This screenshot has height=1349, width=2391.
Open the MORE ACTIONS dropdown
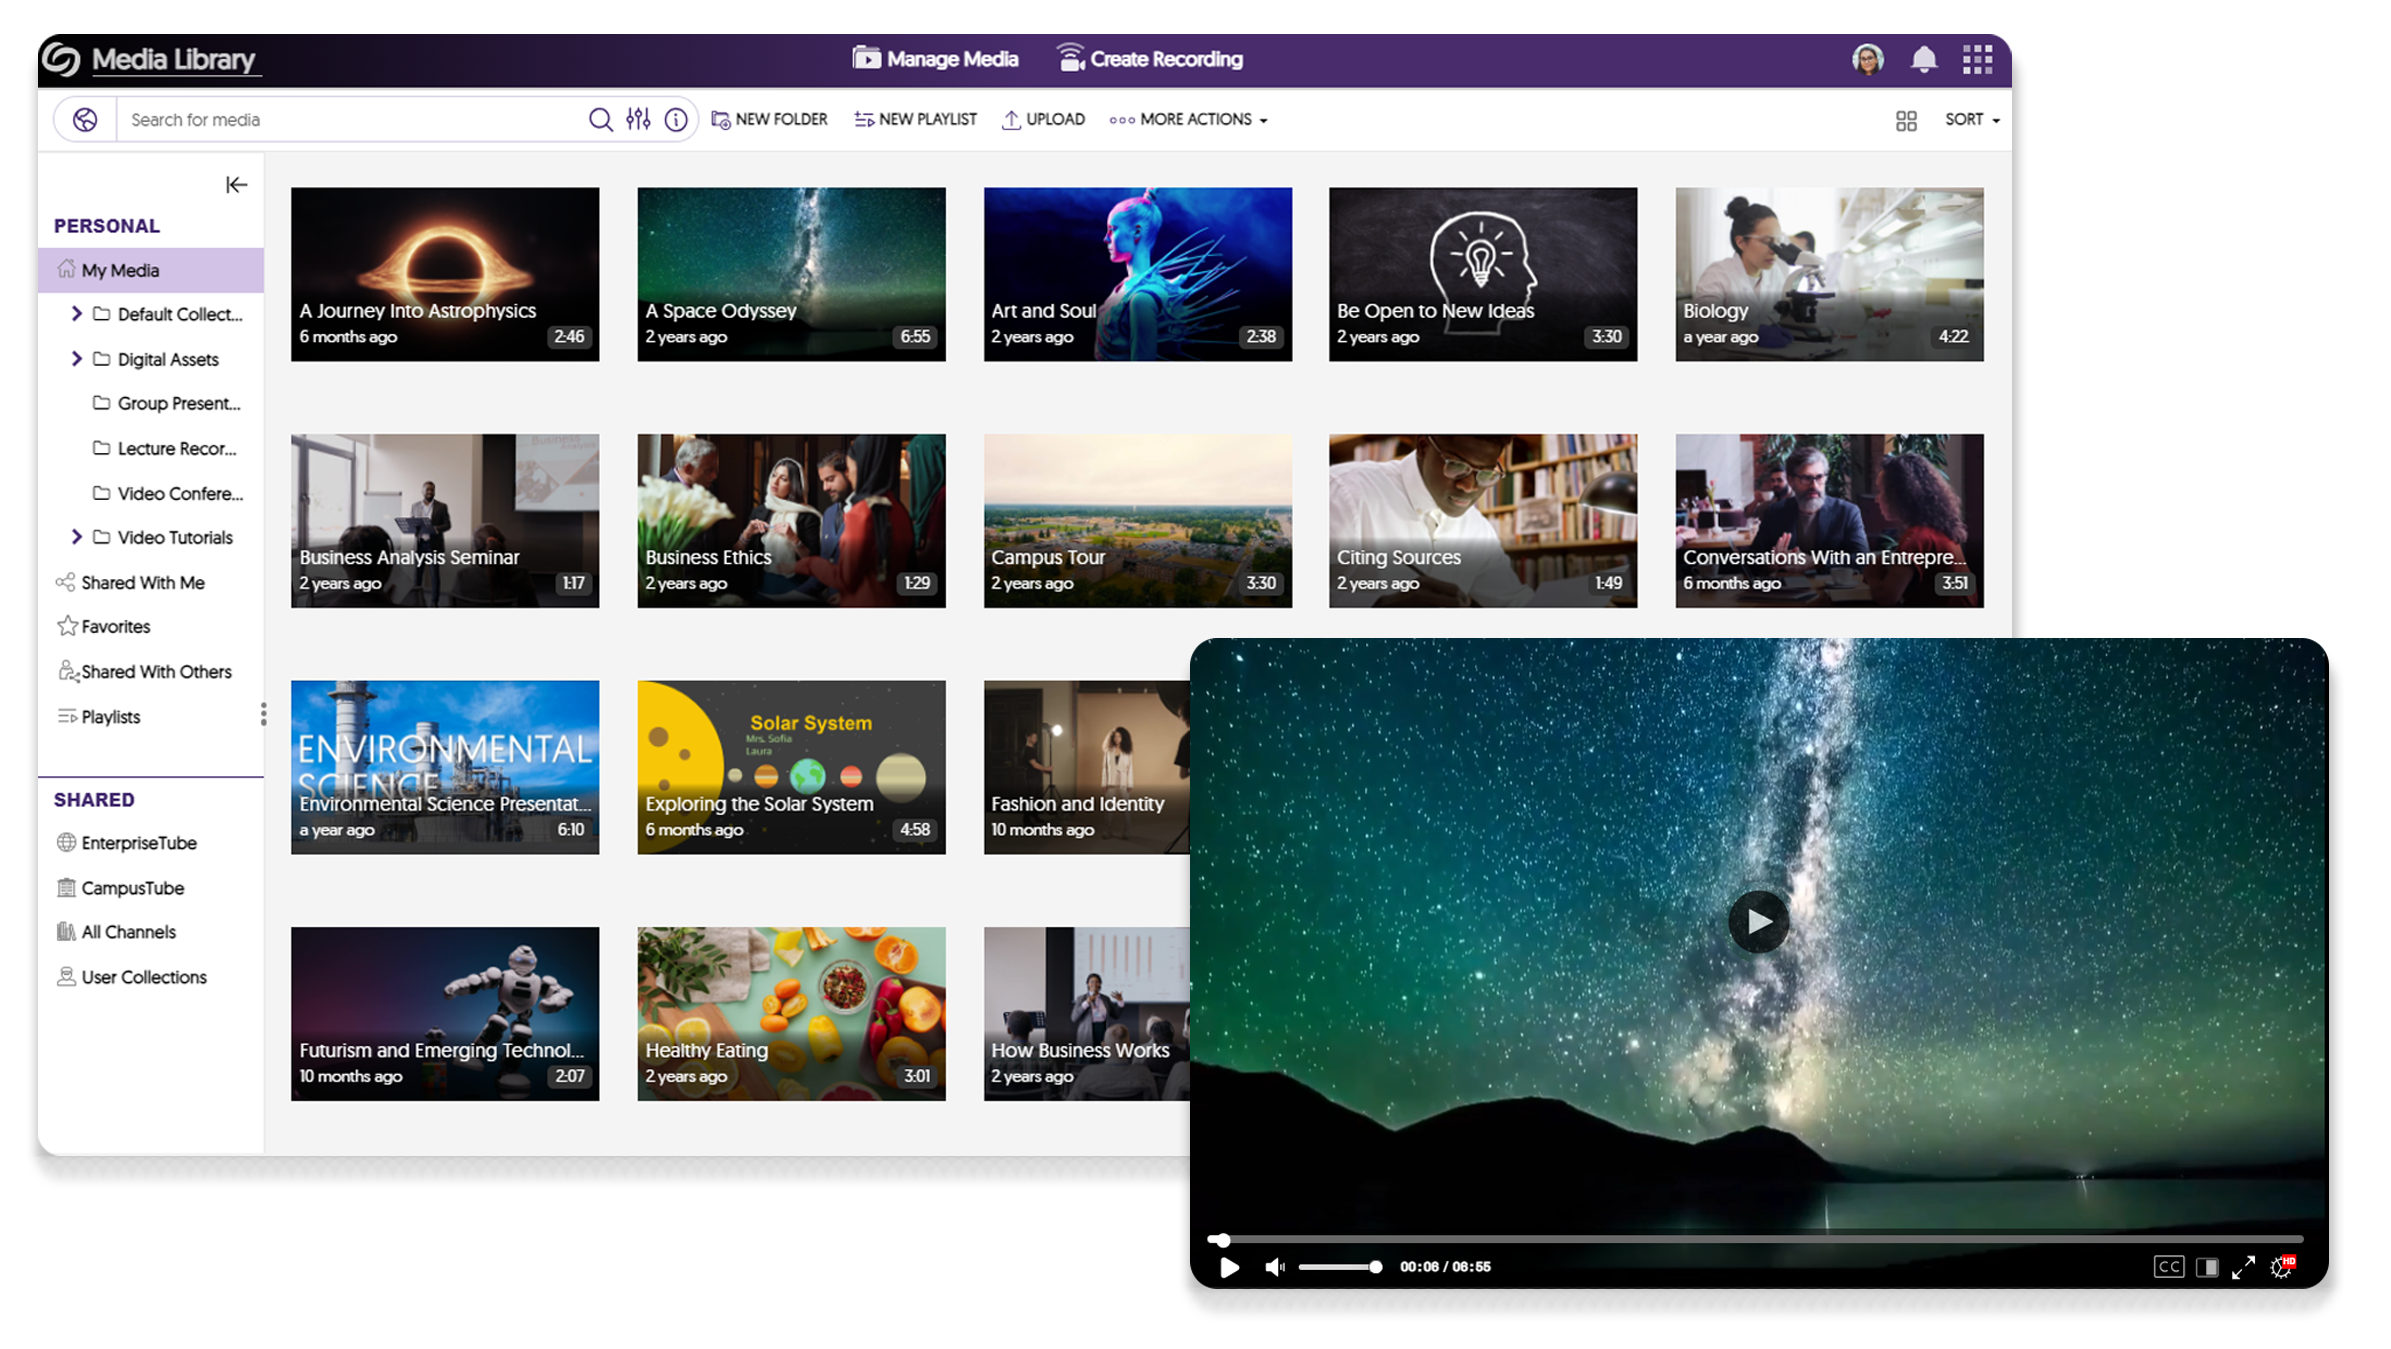click(x=1188, y=119)
